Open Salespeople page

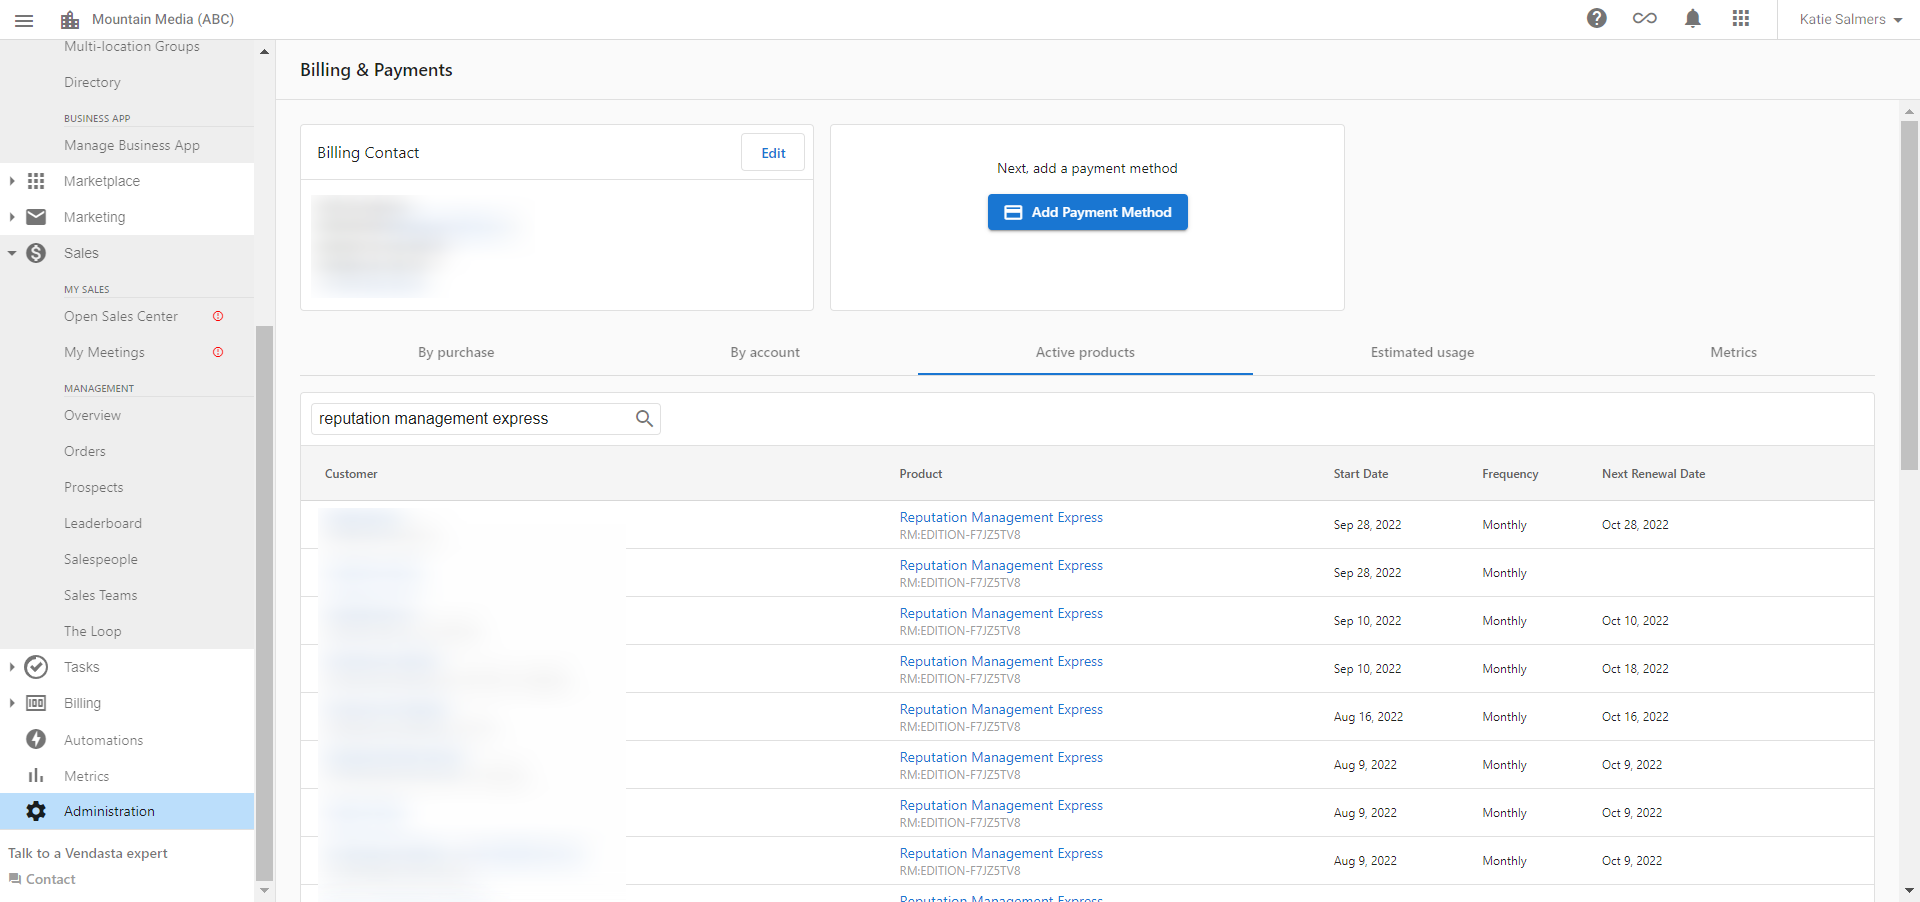point(101,559)
